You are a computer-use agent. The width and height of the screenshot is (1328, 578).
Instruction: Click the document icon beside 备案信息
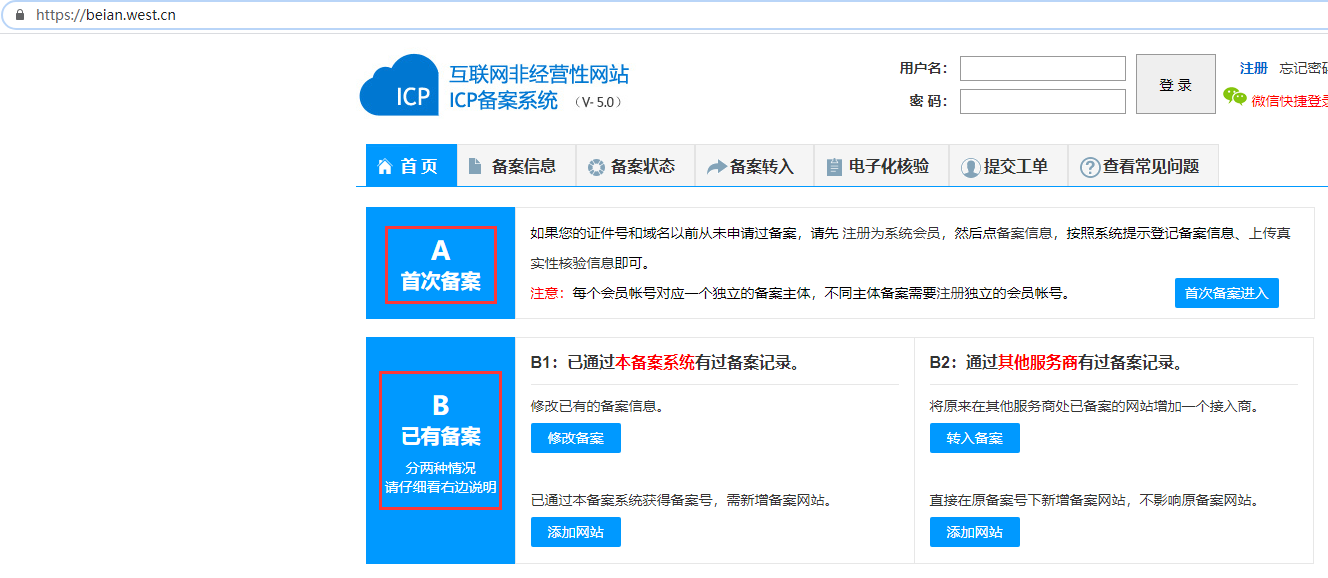click(x=475, y=167)
